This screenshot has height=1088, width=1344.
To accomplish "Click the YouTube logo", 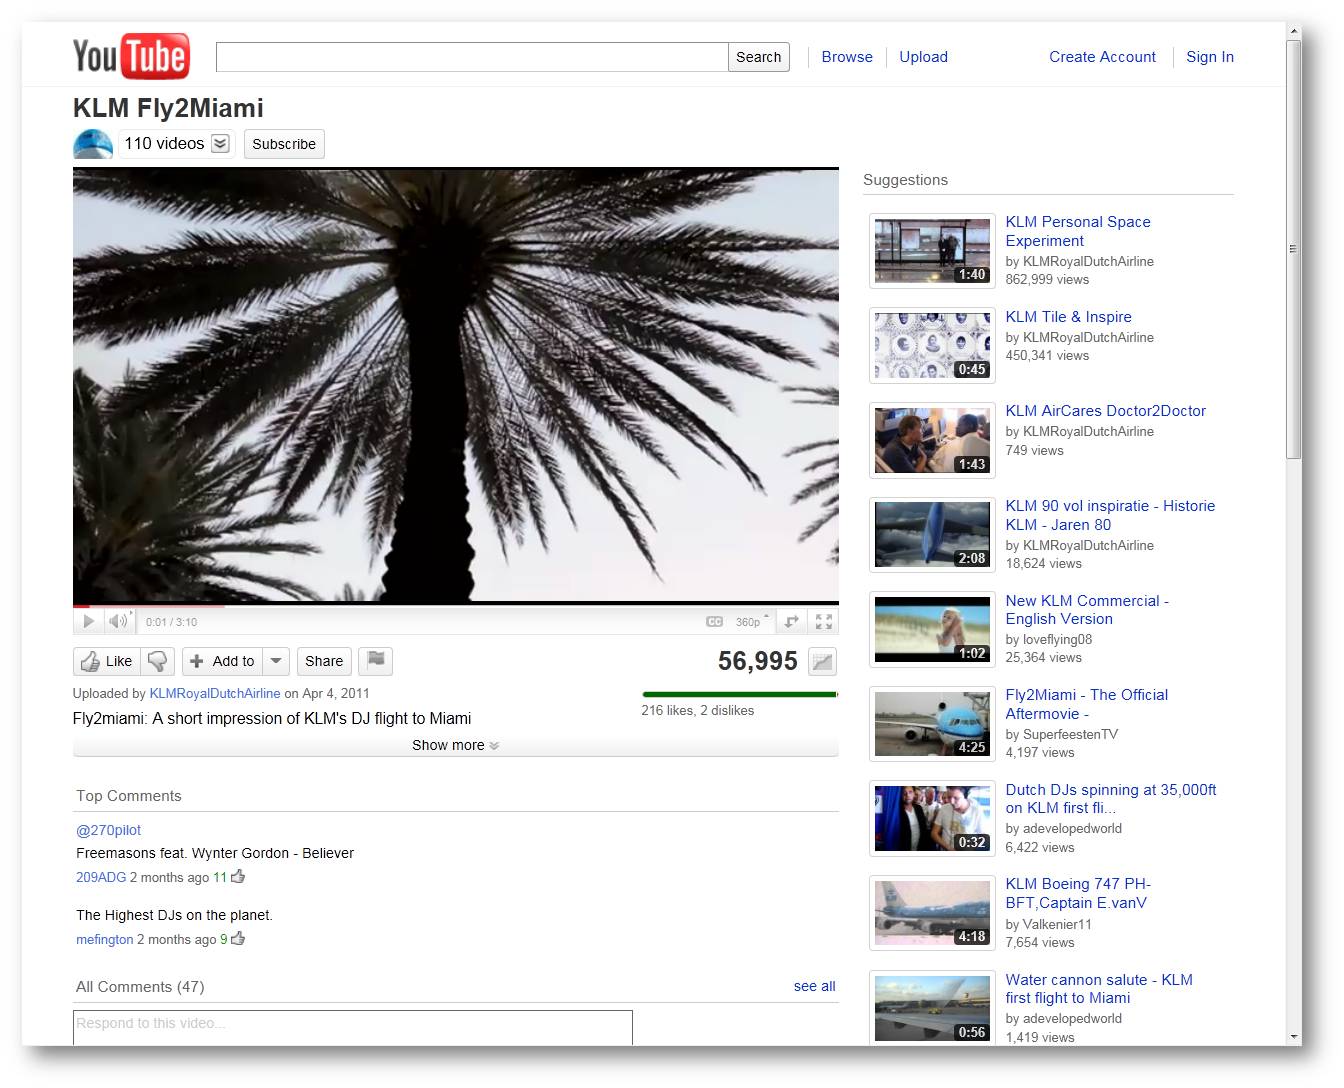I will click(x=131, y=56).
